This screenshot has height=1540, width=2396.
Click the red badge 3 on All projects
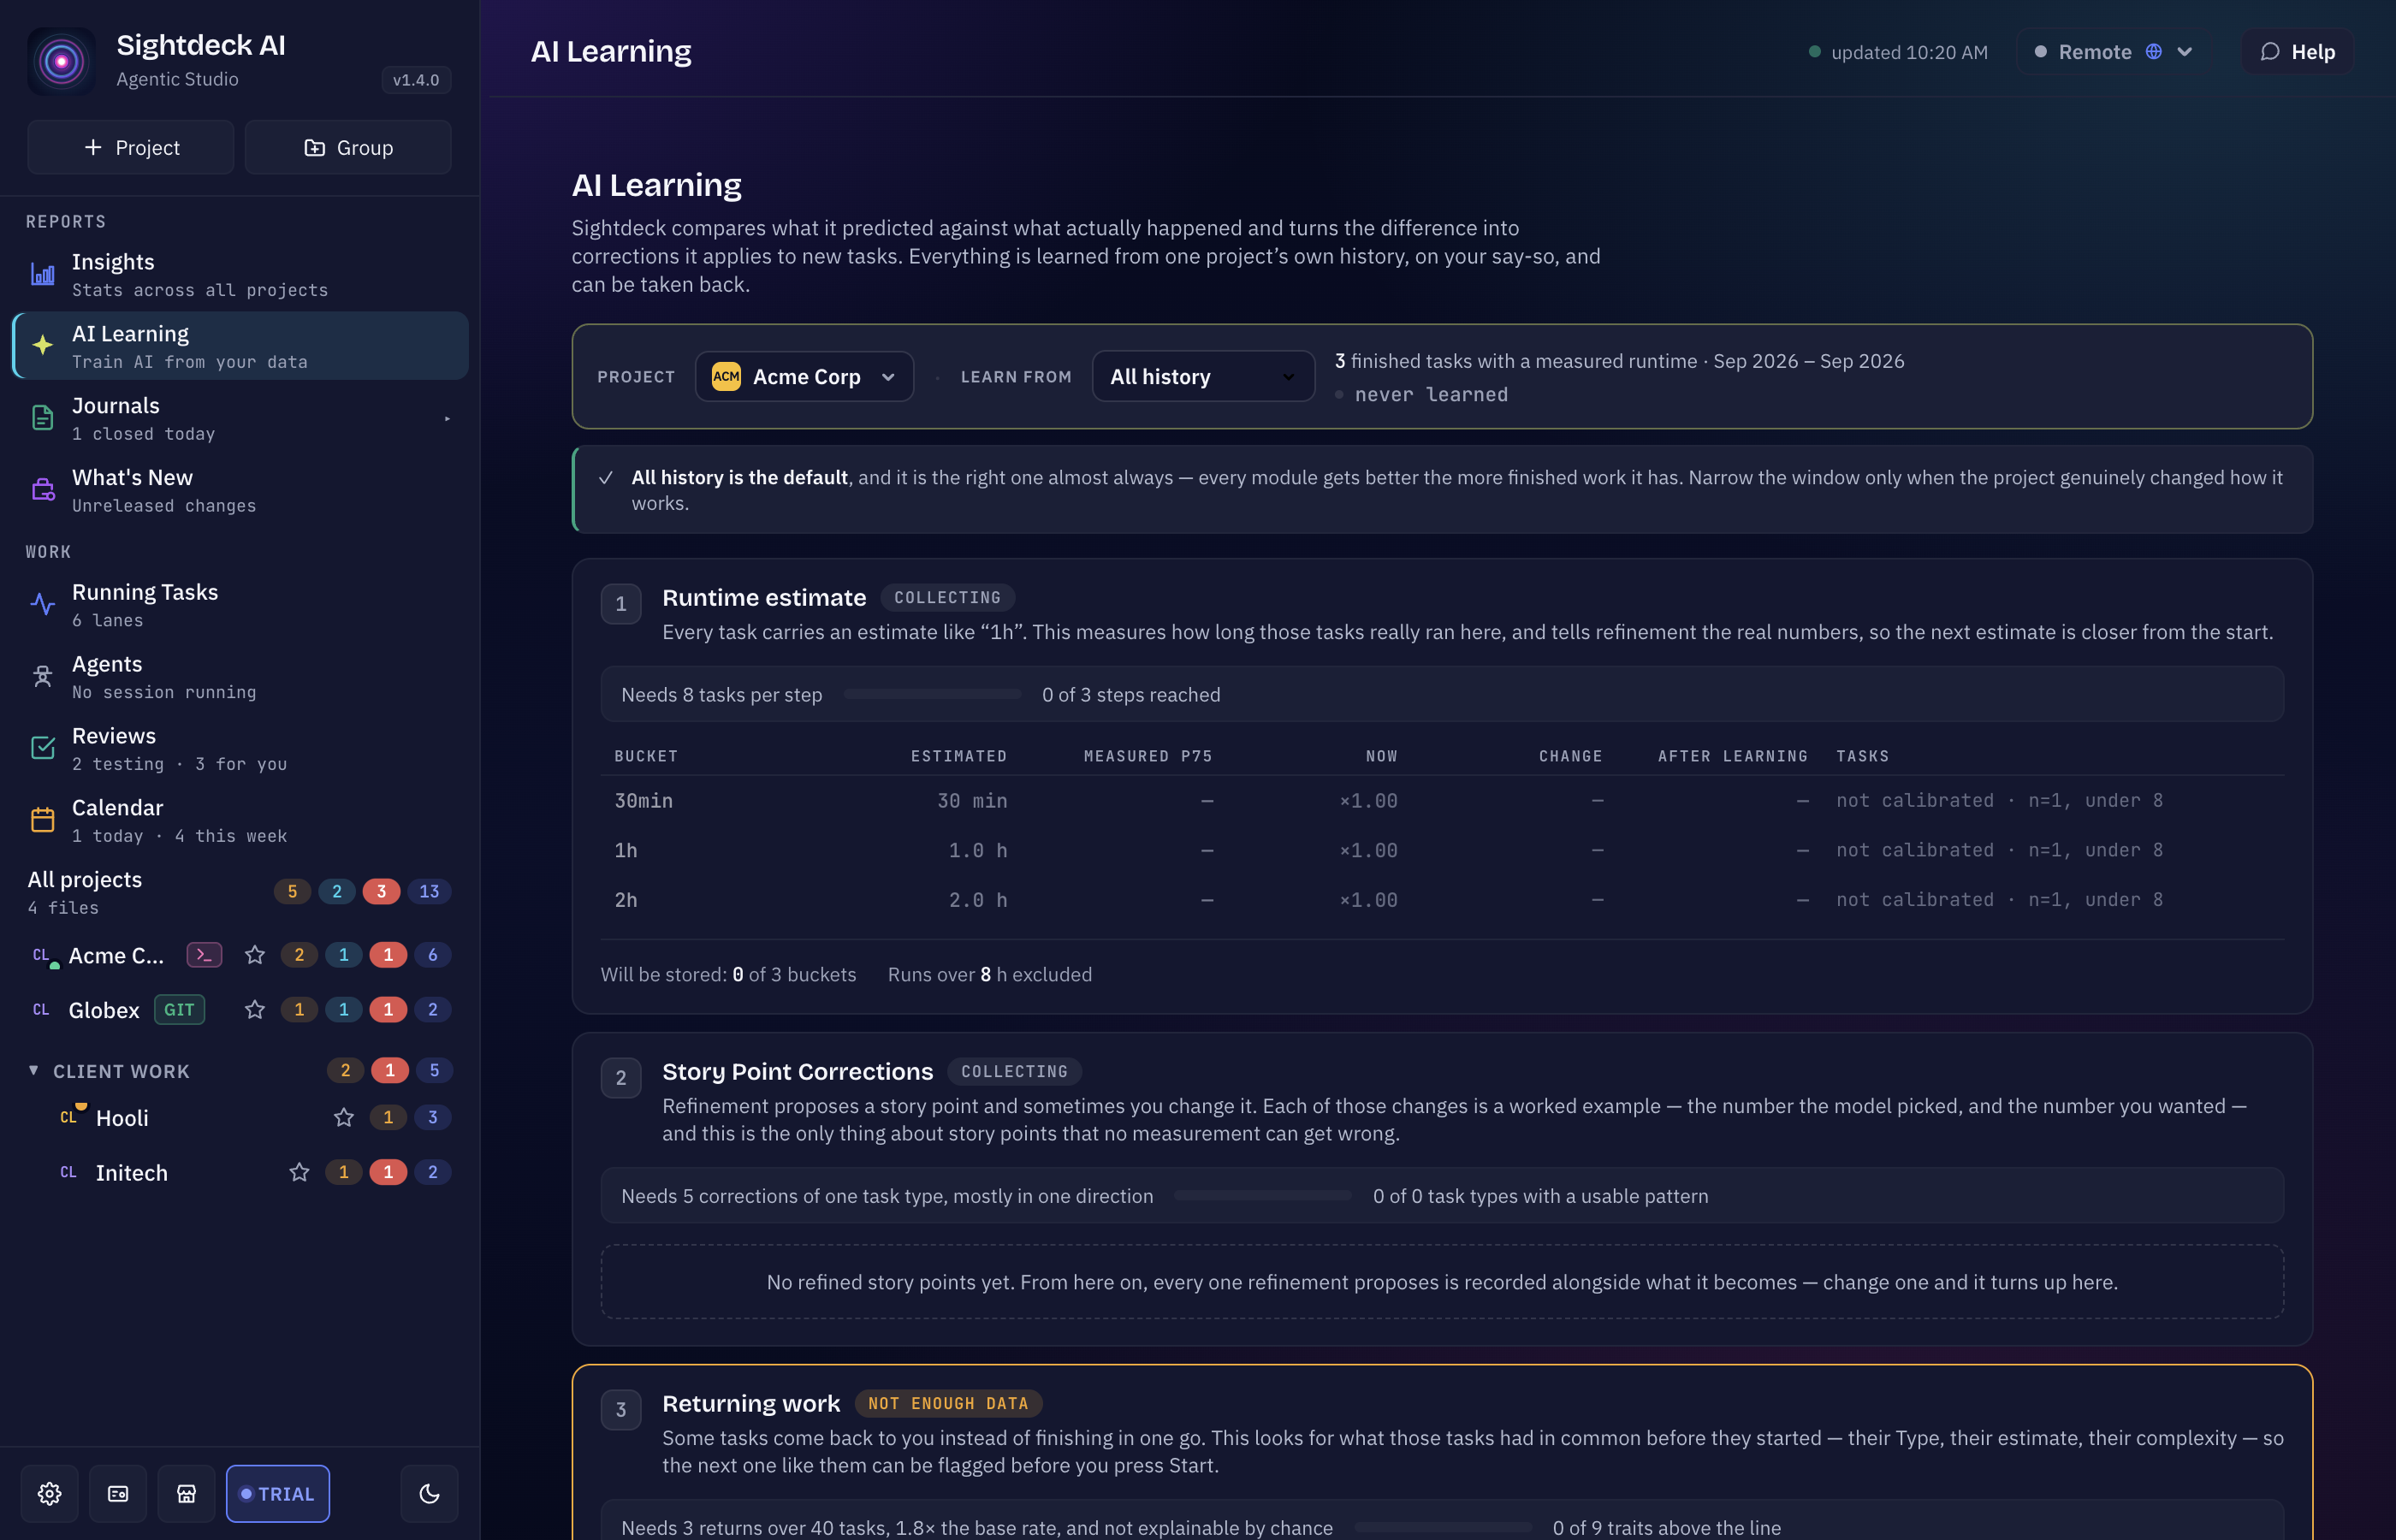coord(381,891)
